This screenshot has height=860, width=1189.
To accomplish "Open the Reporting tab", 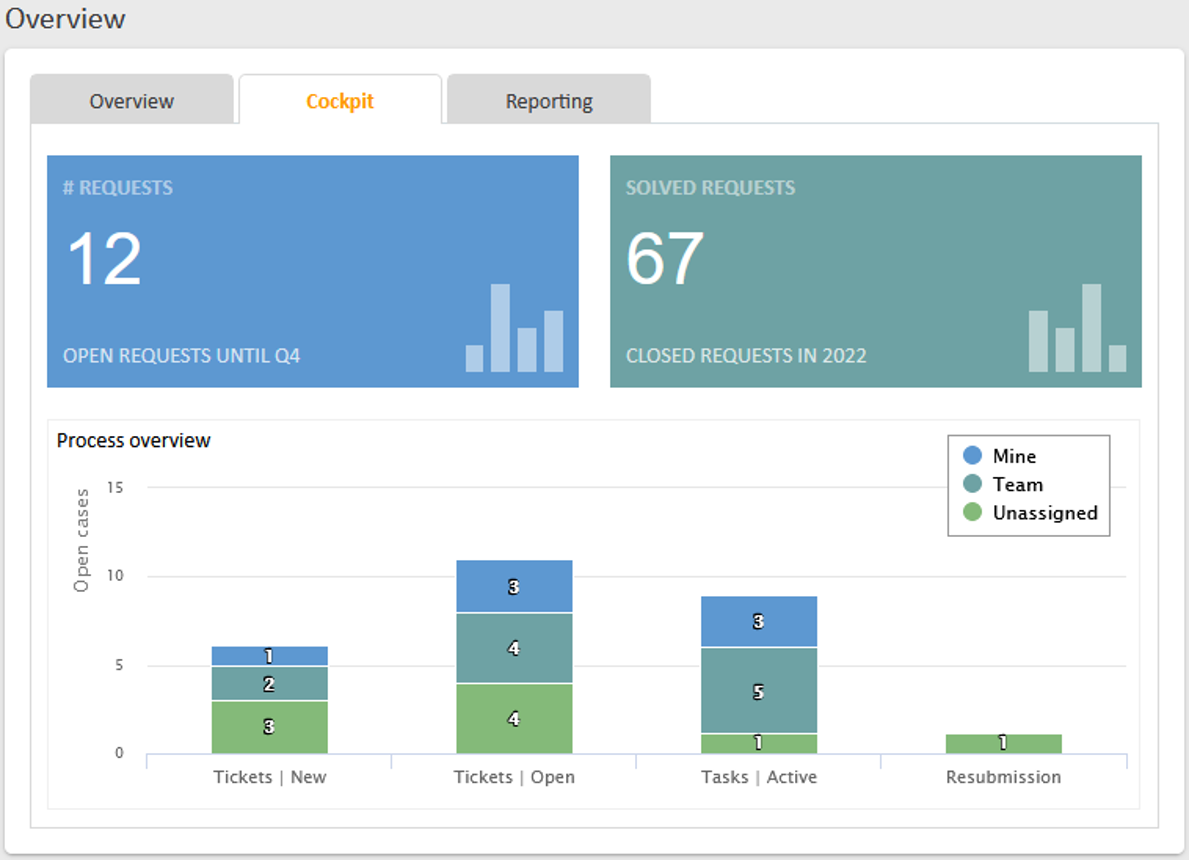I will tap(548, 101).
